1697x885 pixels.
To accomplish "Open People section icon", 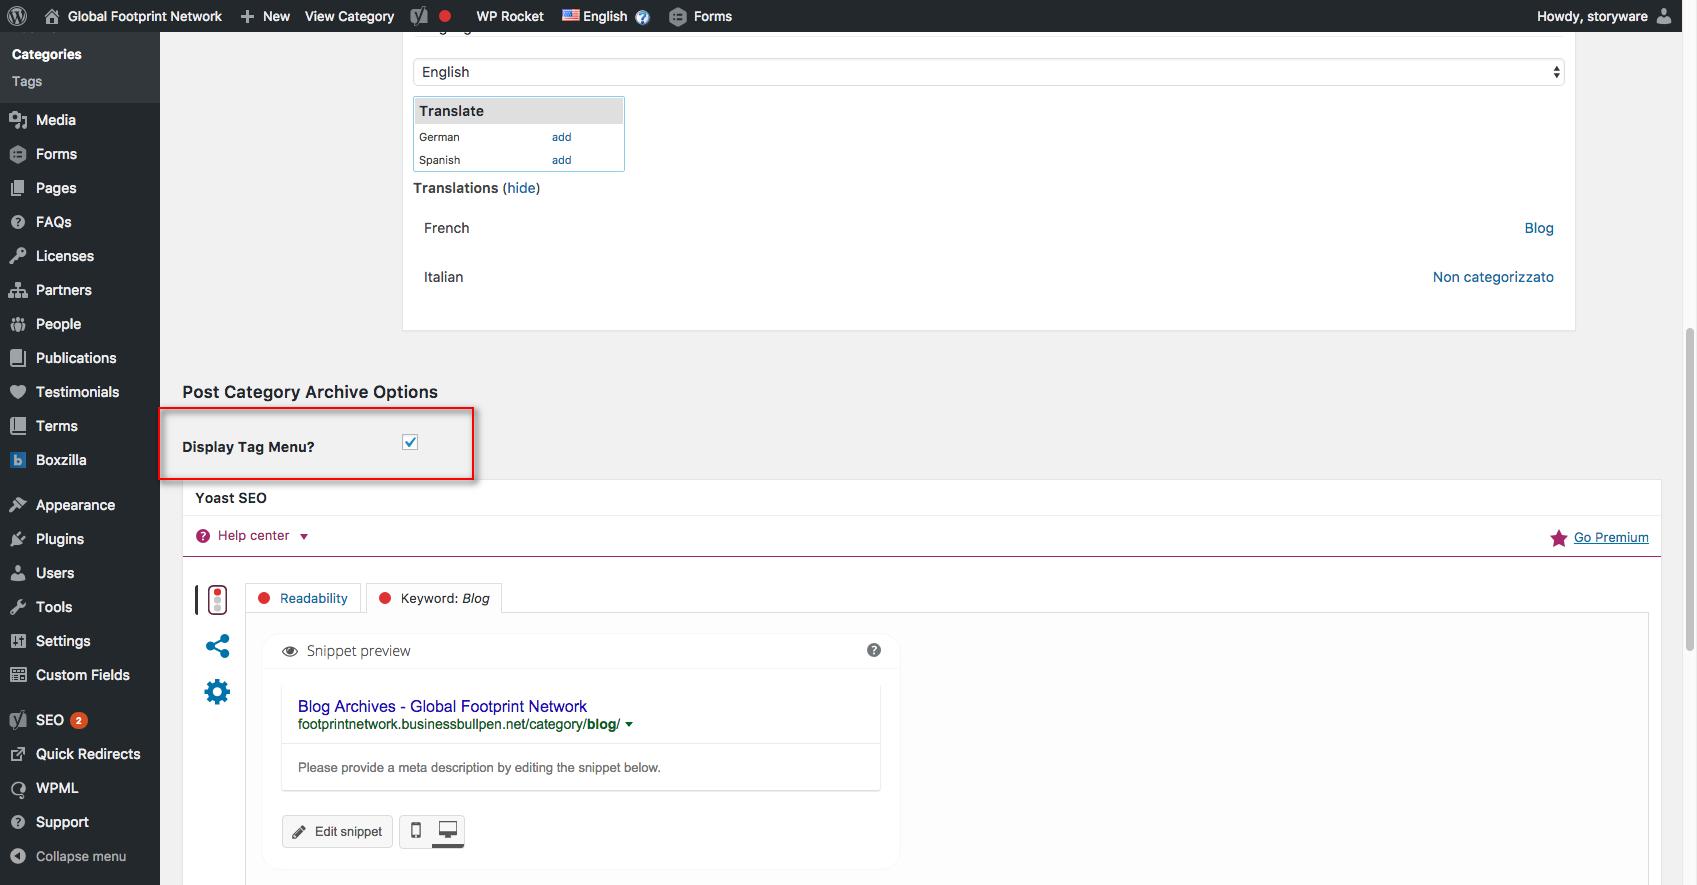I will coord(18,324).
